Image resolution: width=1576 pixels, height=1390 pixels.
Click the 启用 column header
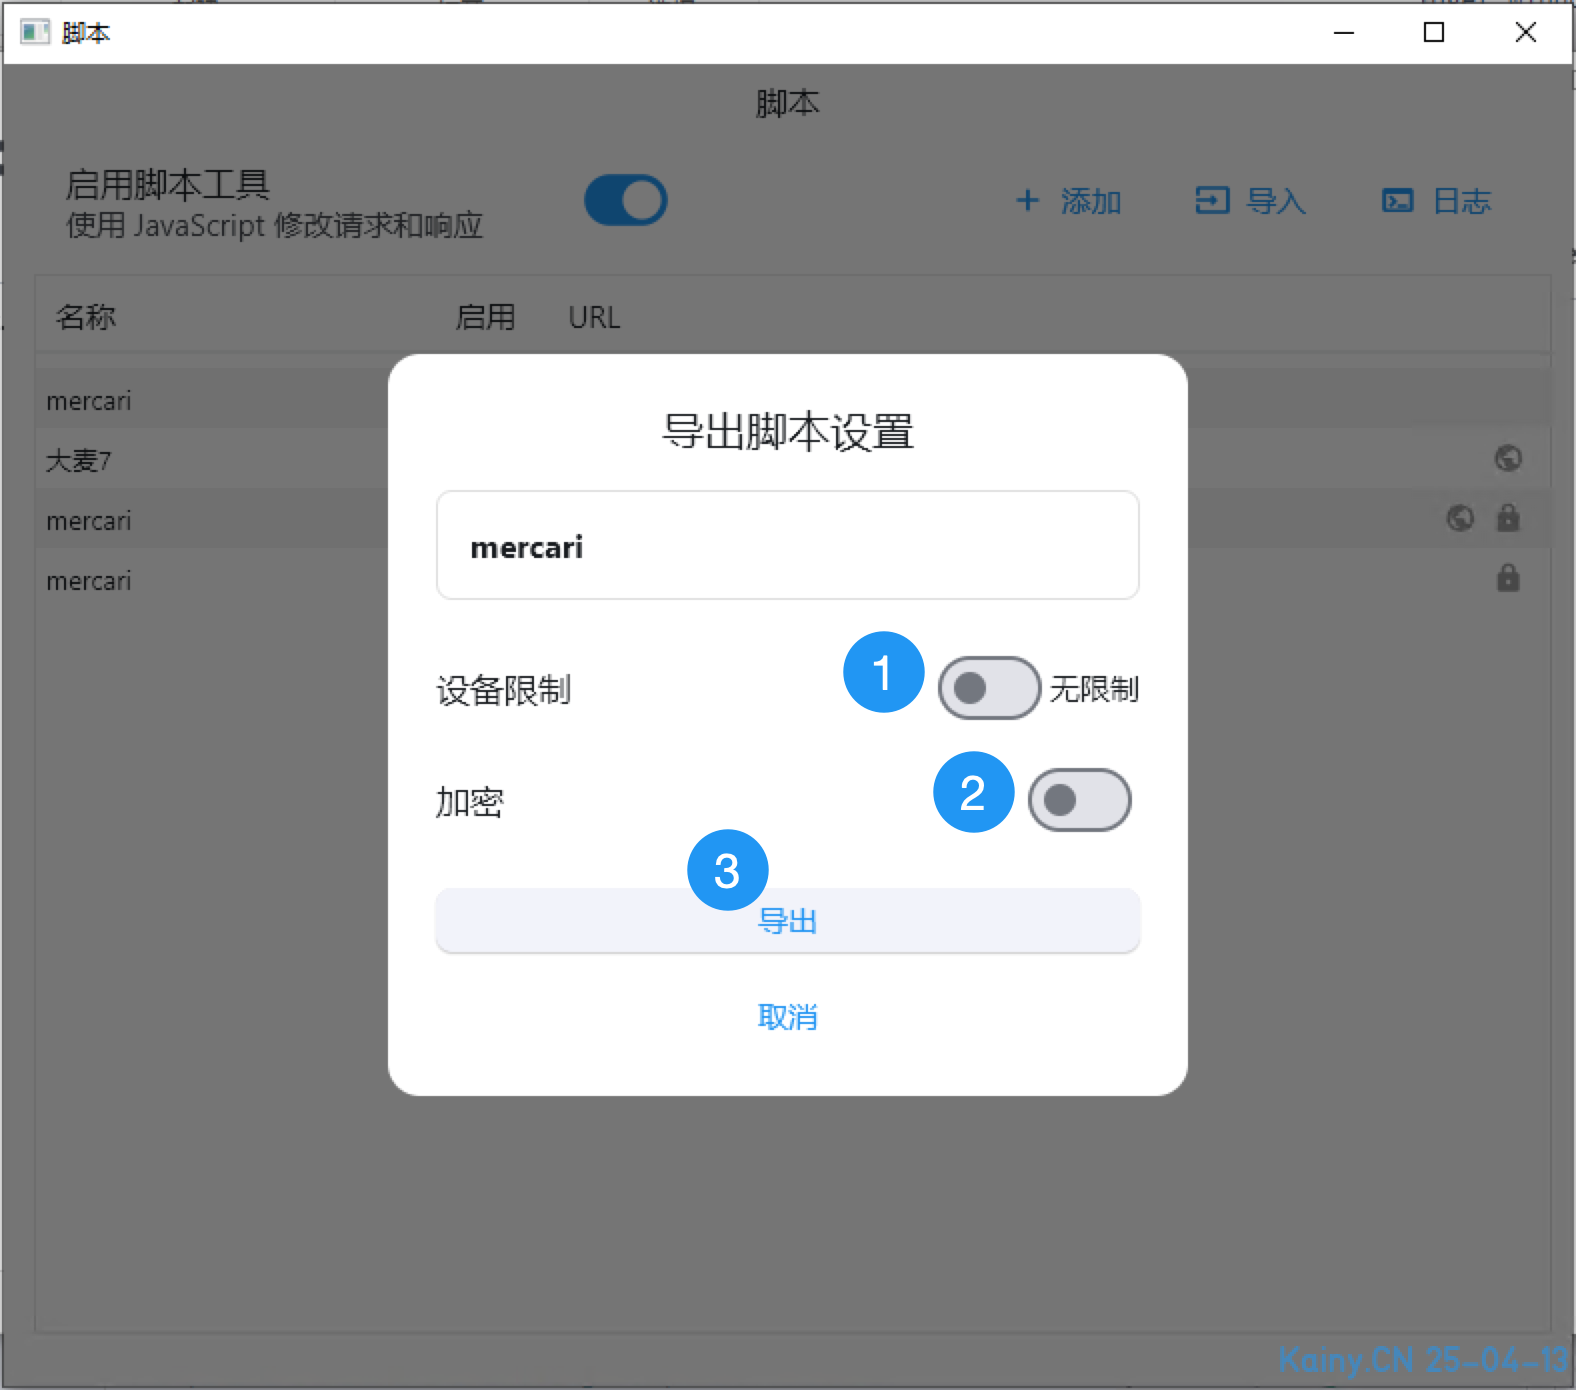[485, 318]
